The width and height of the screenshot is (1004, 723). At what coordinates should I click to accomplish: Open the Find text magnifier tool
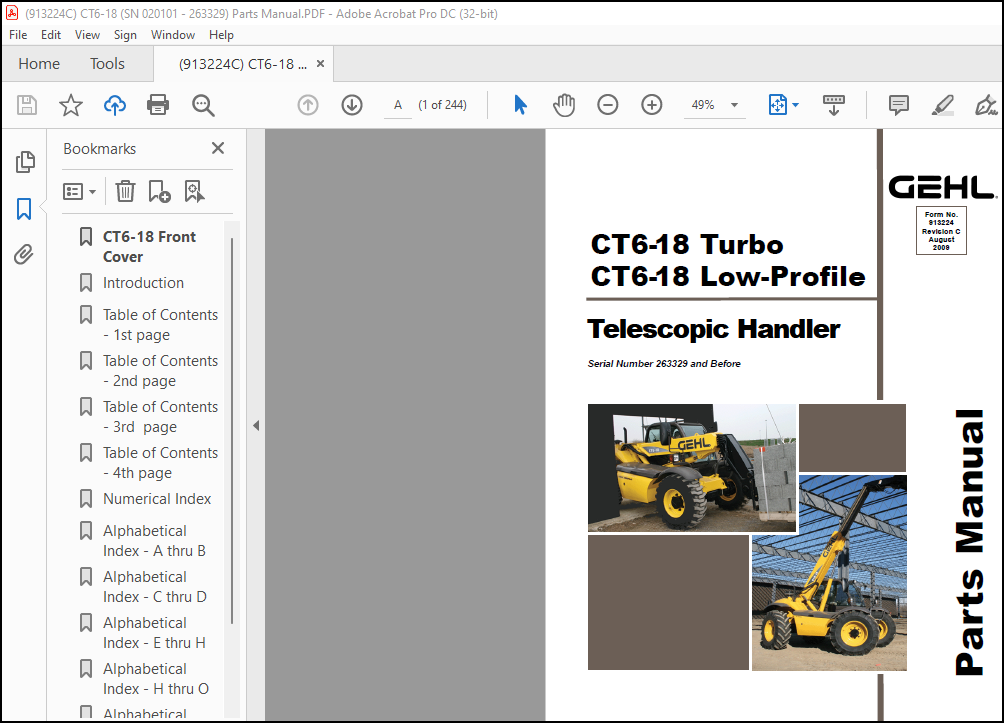click(203, 104)
